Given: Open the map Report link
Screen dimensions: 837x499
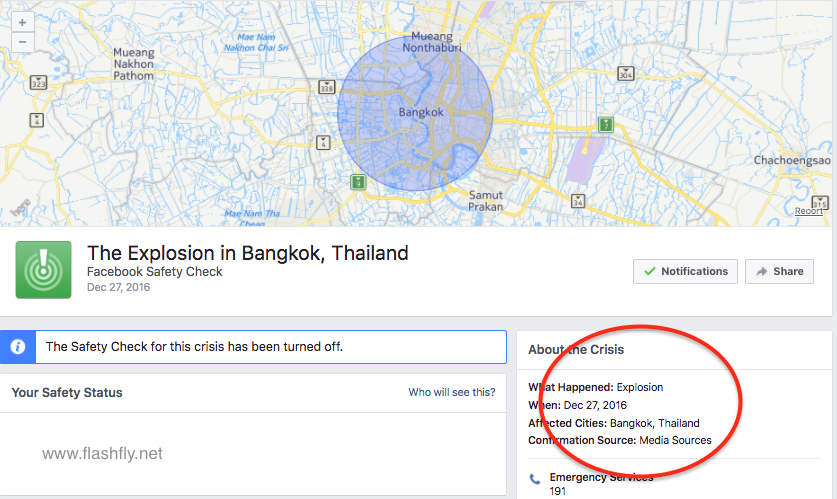Looking at the screenshot, I should (808, 211).
